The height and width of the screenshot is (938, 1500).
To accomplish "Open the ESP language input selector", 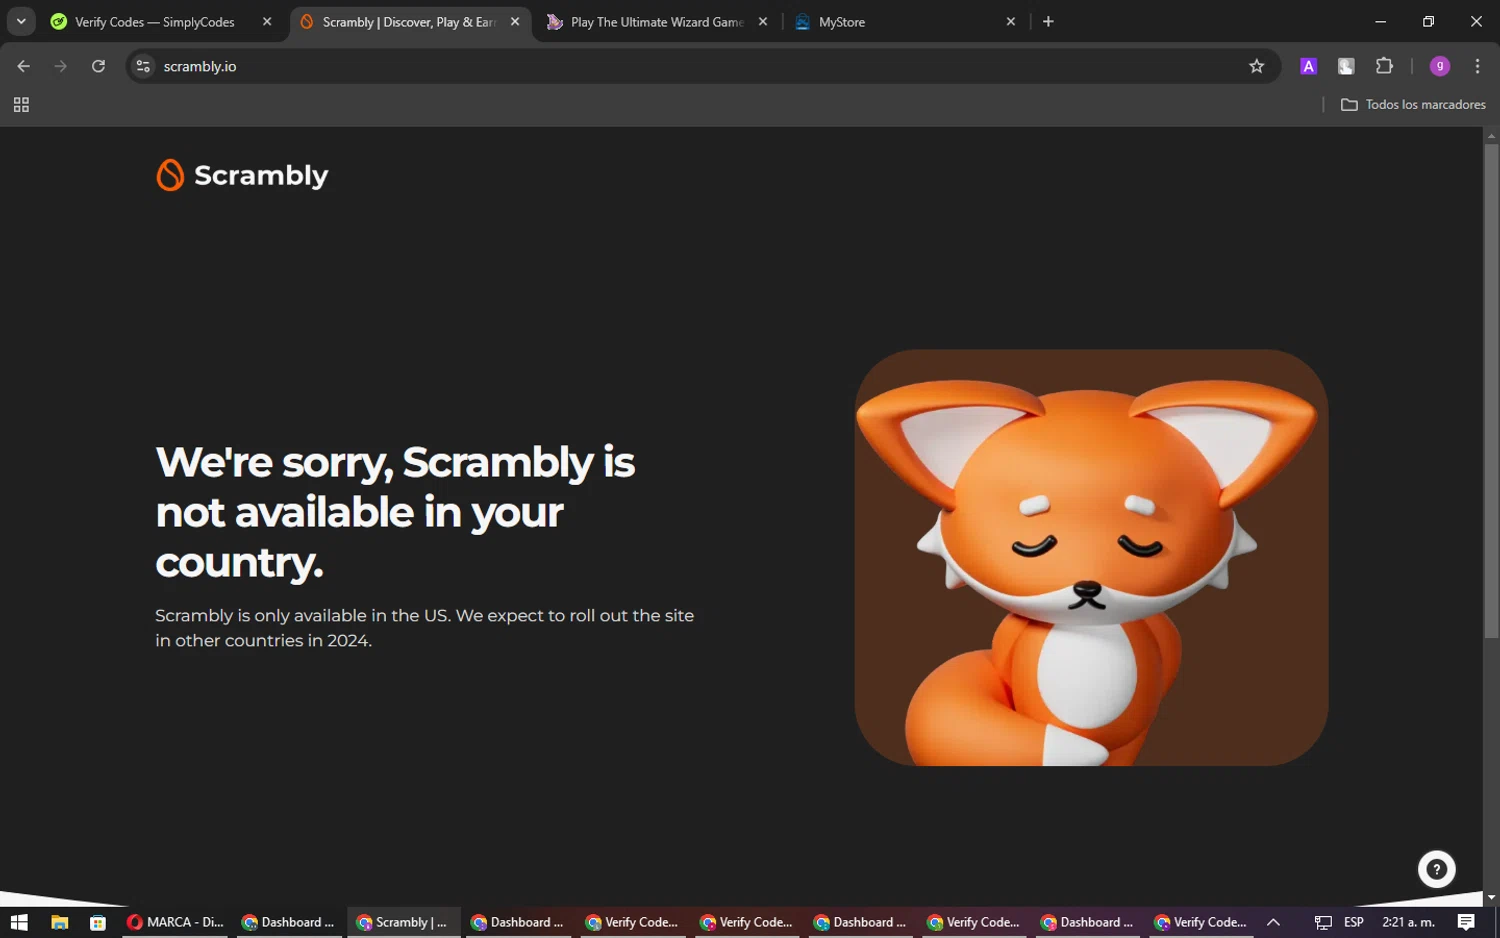I will 1354,922.
